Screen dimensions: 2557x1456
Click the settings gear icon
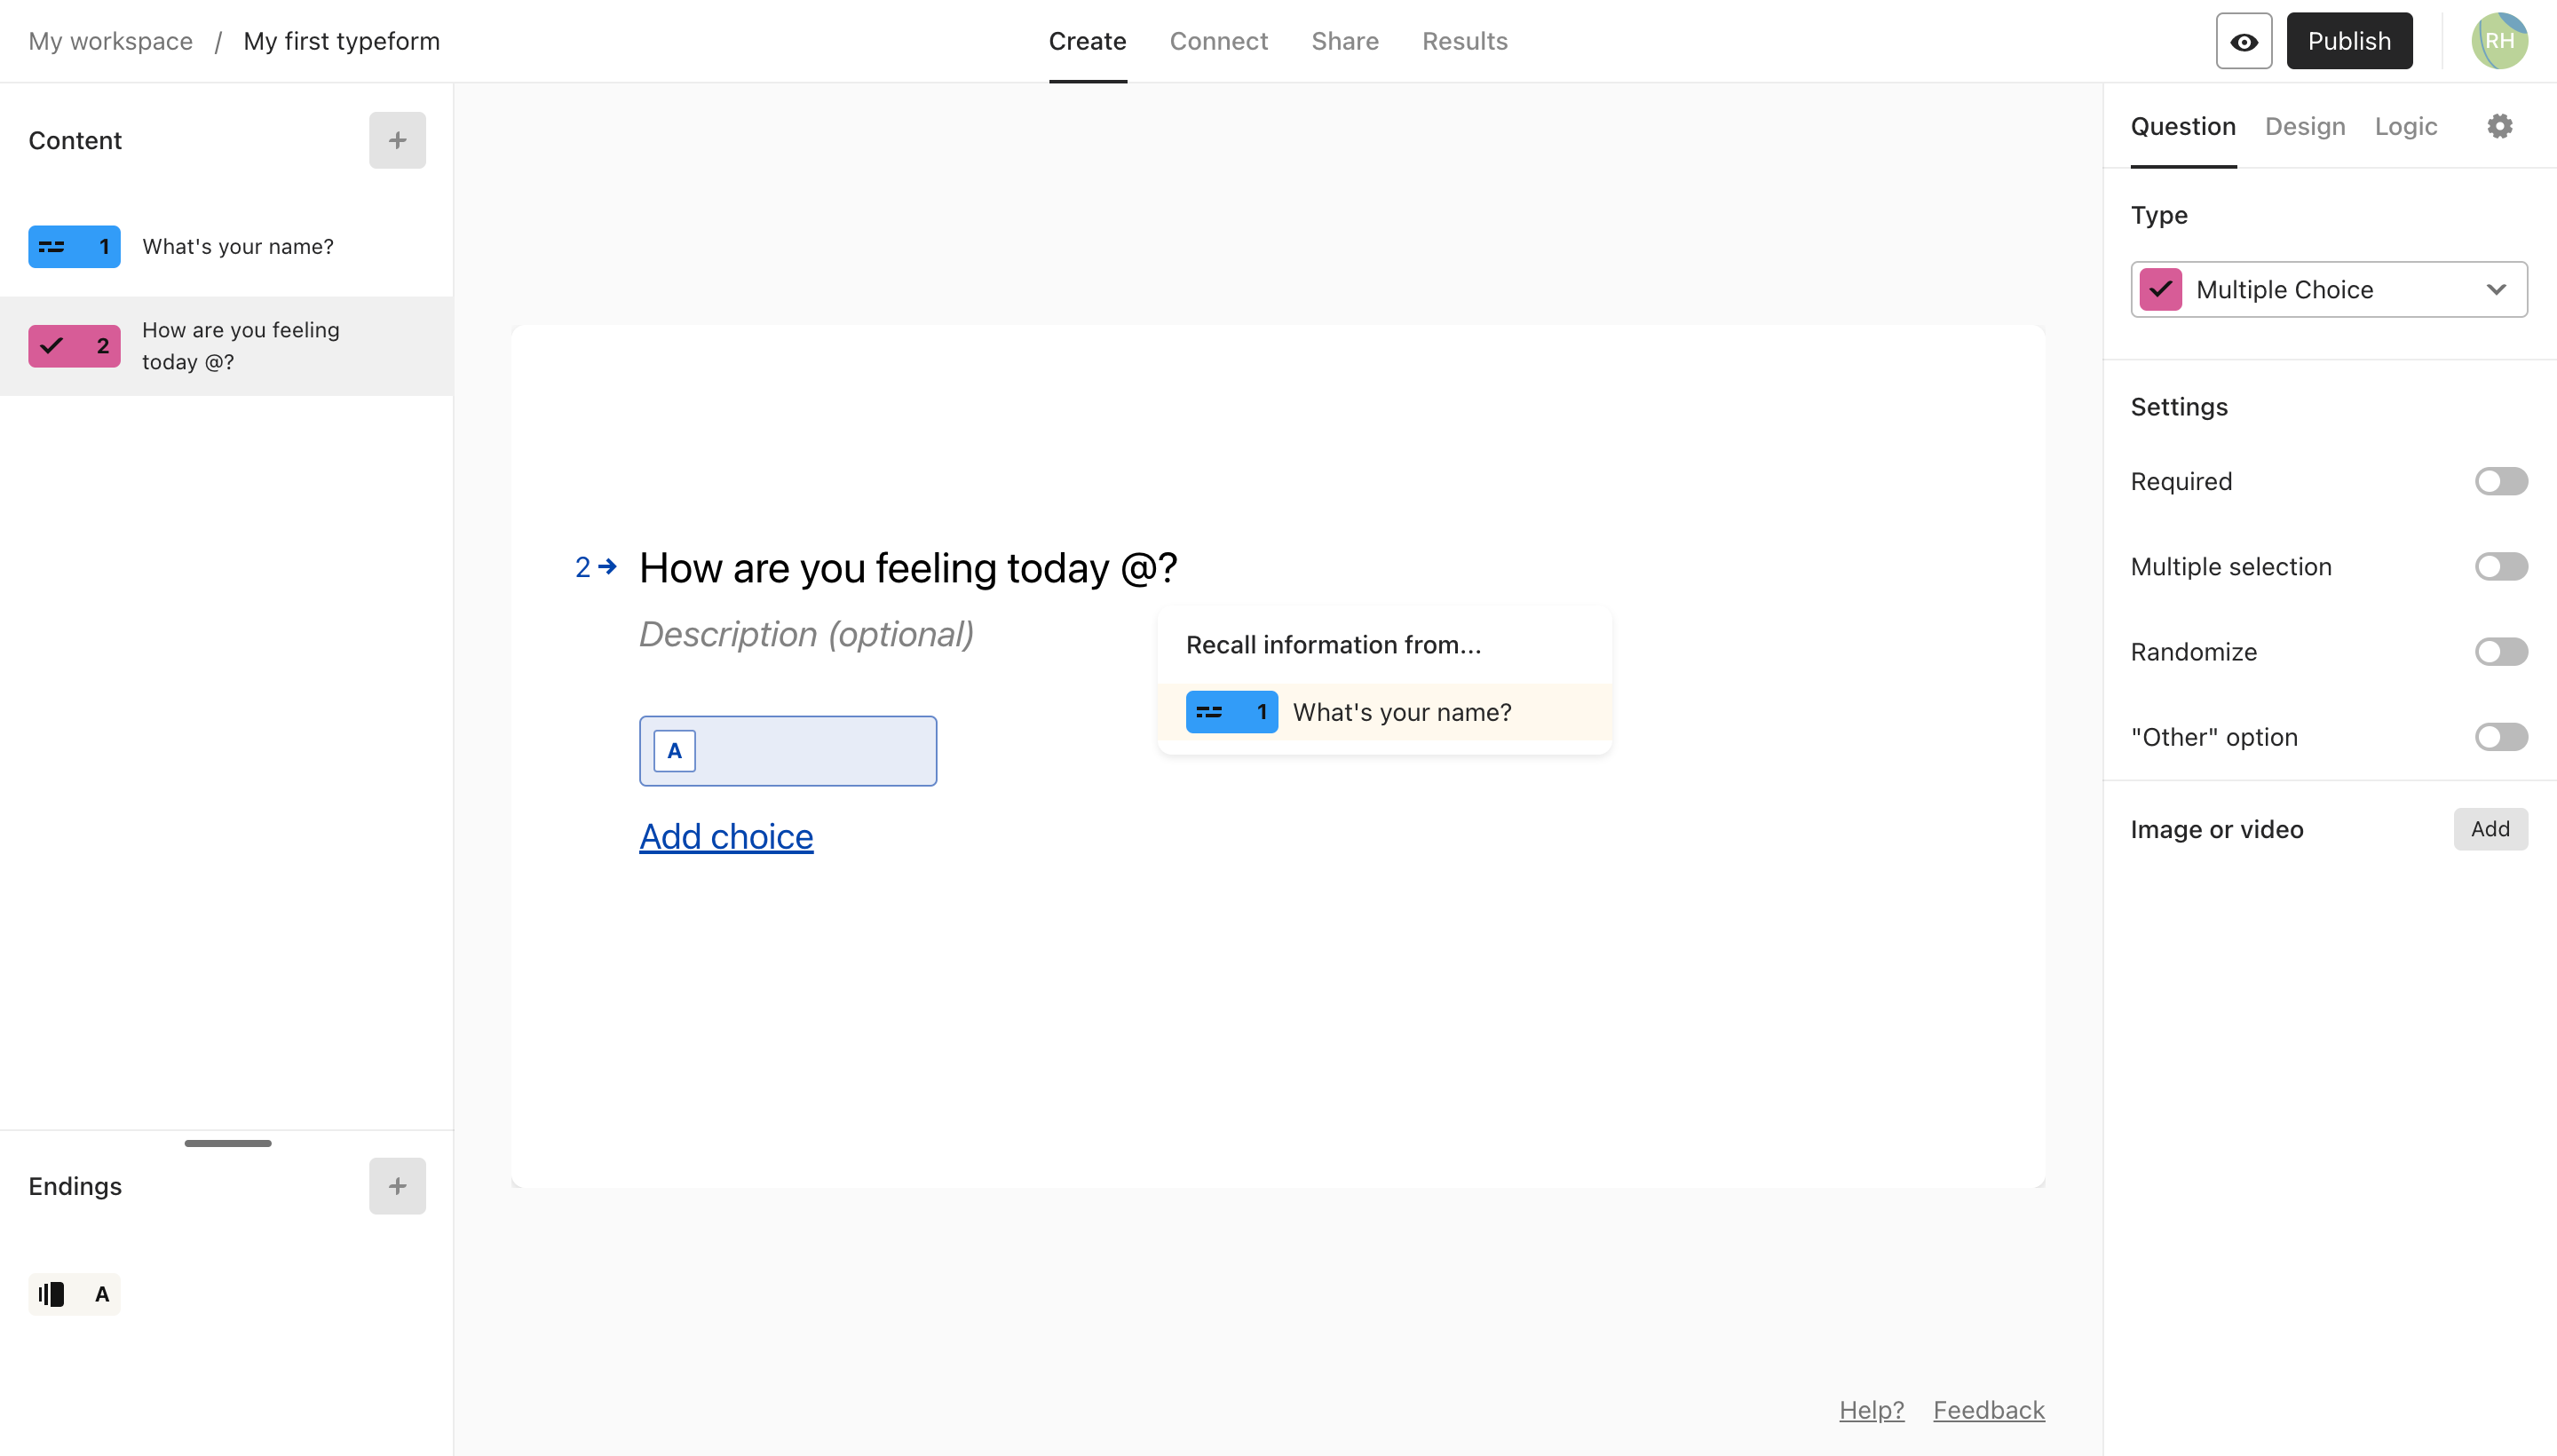click(x=2499, y=126)
